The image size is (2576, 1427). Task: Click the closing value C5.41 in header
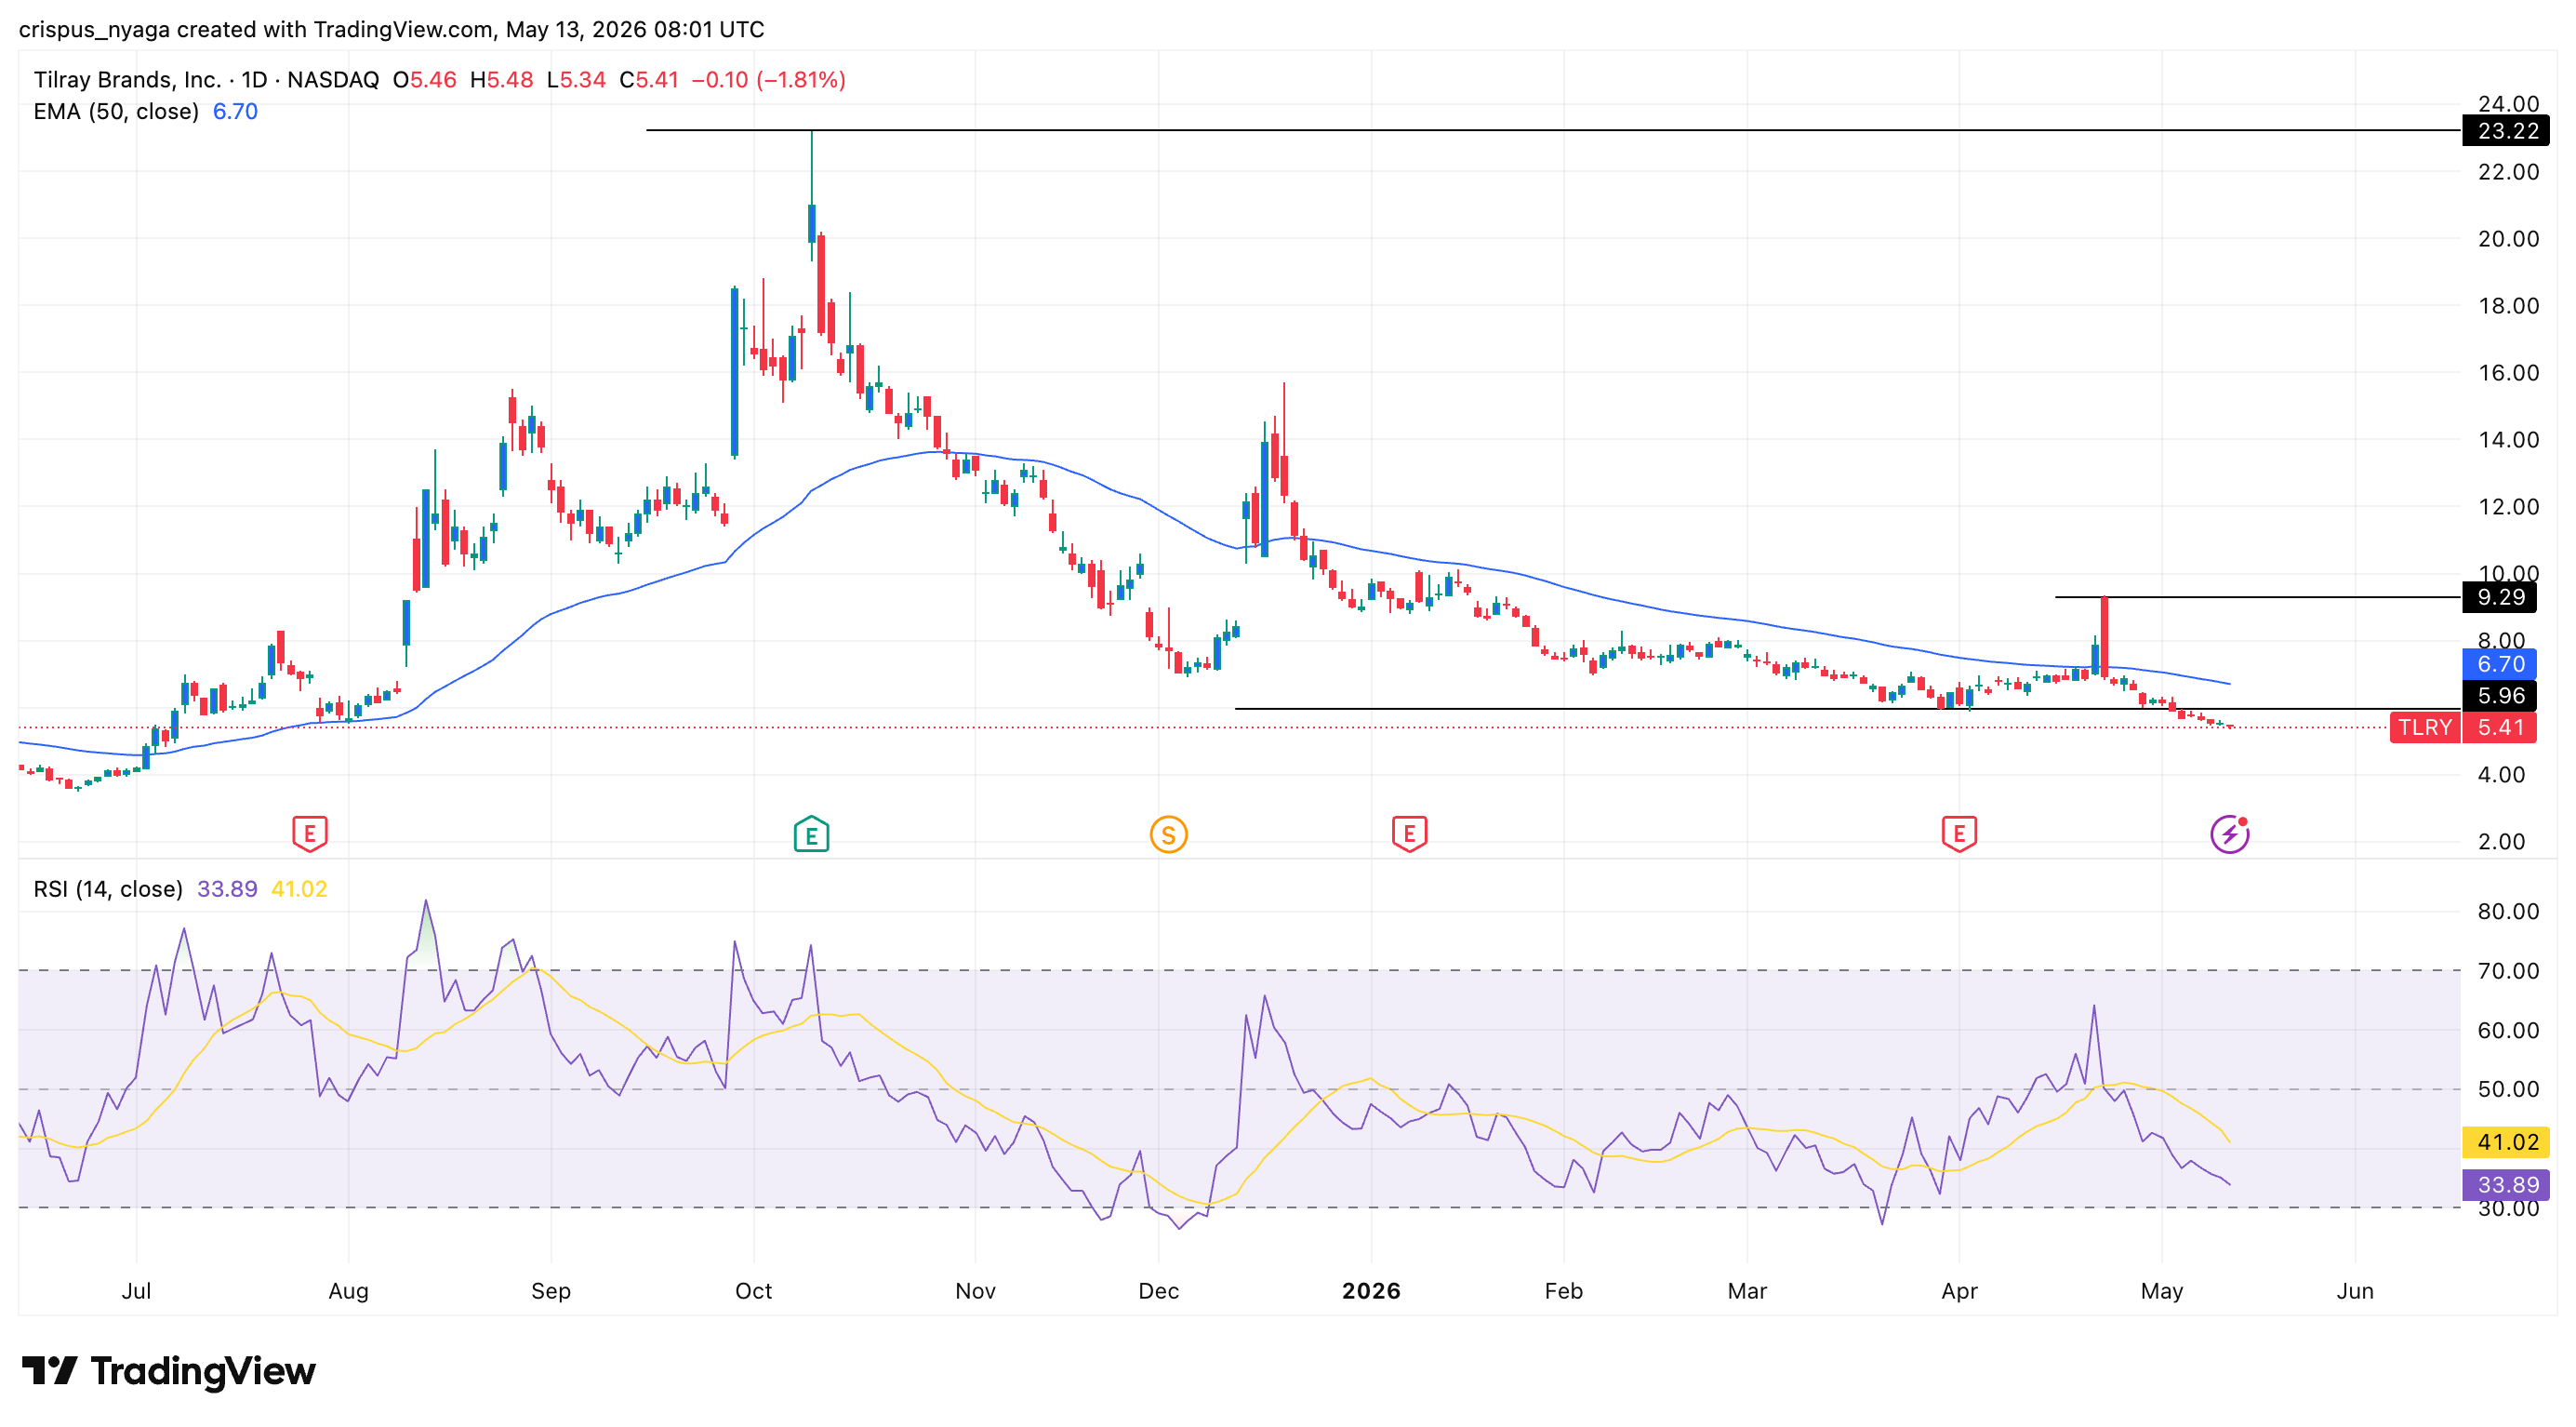click(649, 80)
